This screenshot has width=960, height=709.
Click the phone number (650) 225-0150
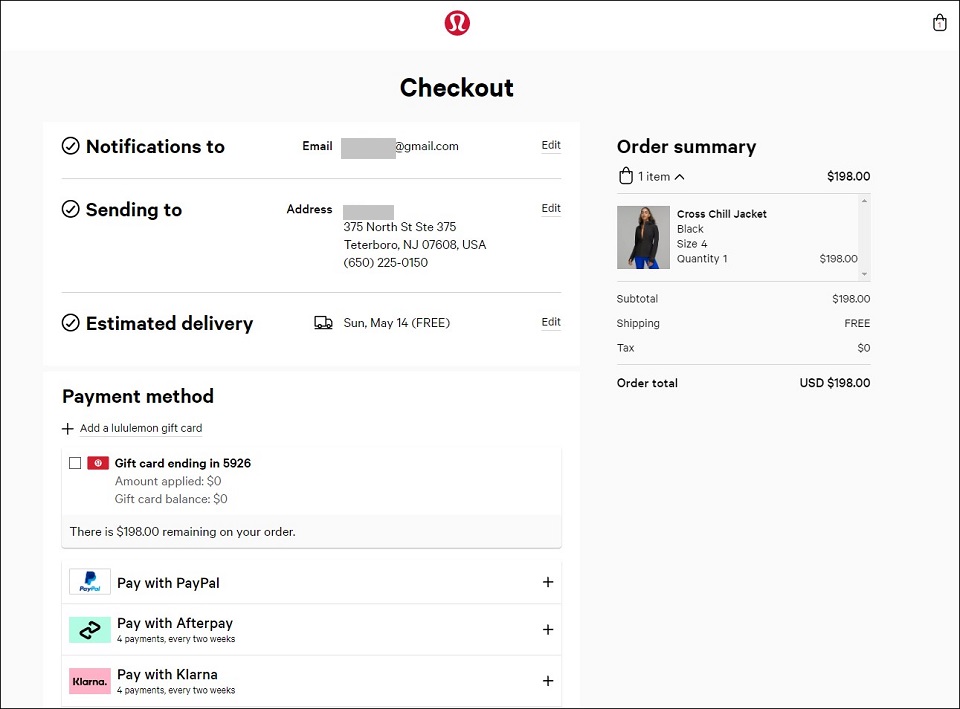coord(386,263)
